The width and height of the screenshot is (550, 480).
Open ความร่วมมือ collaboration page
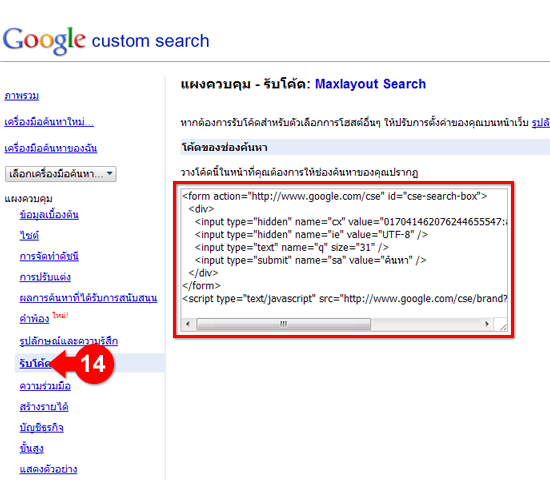pos(45,386)
